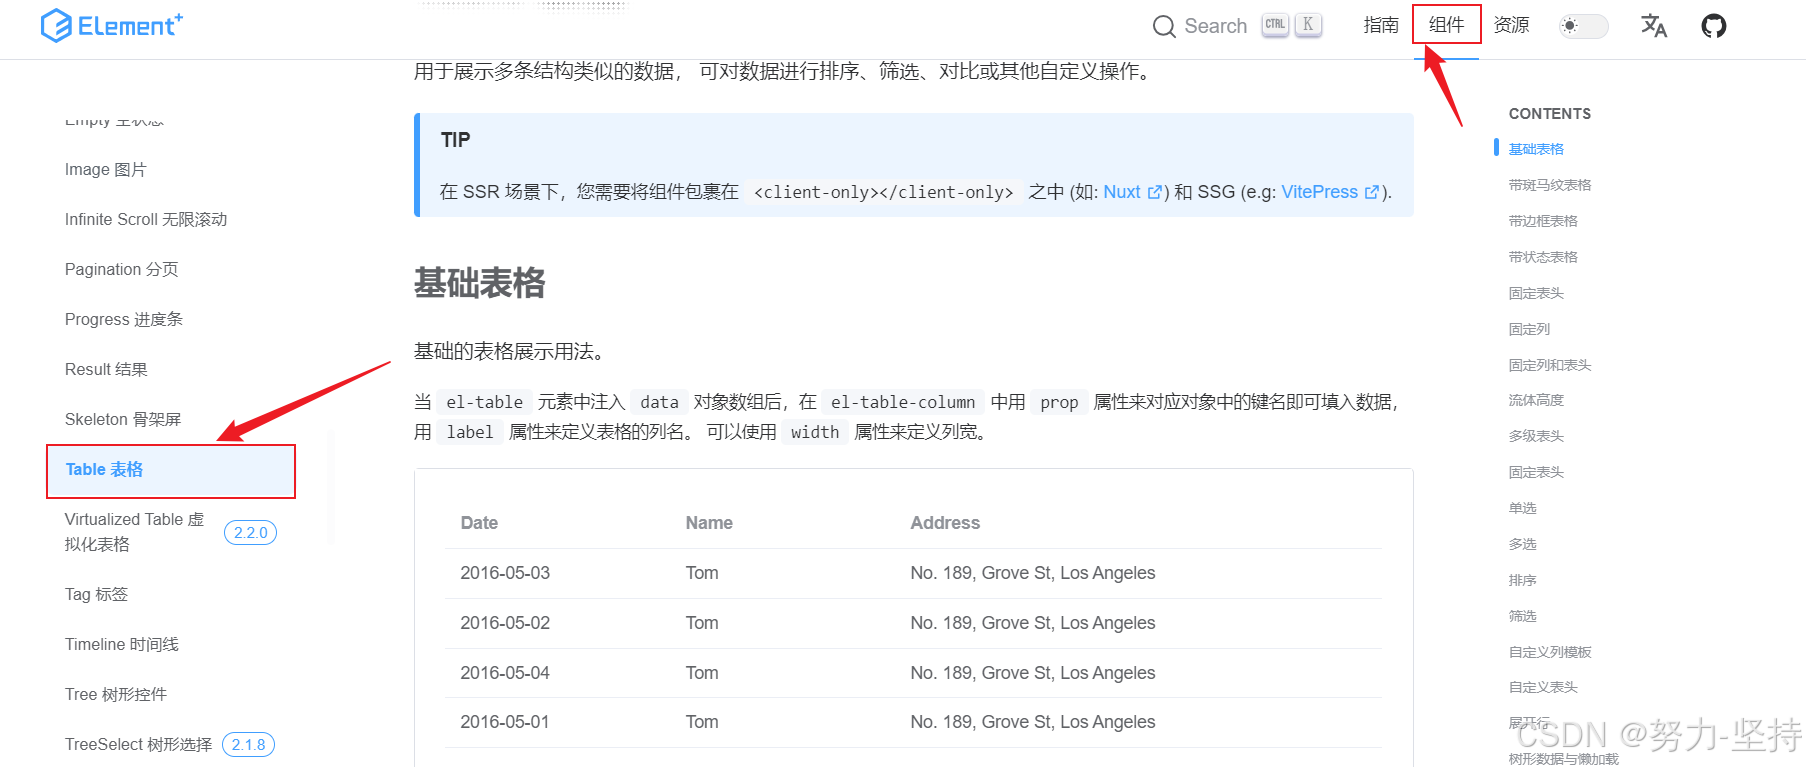
Task: Click the Name column header
Action: pos(709,523)
